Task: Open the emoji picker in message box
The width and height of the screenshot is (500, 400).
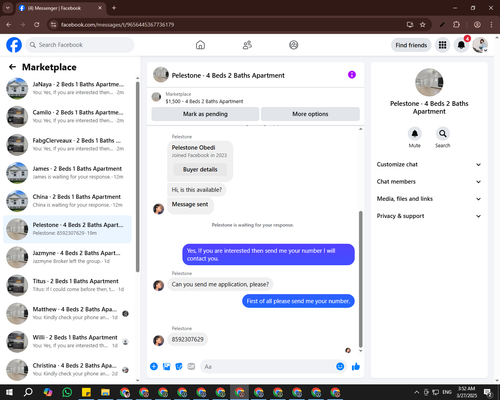Action: coord(340,367)
